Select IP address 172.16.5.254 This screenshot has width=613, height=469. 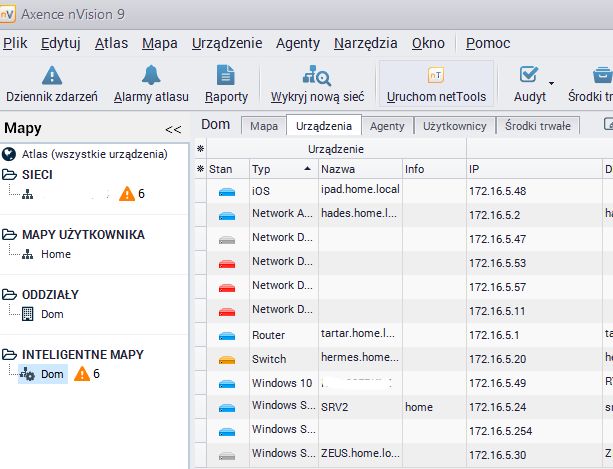pos(500,431)
